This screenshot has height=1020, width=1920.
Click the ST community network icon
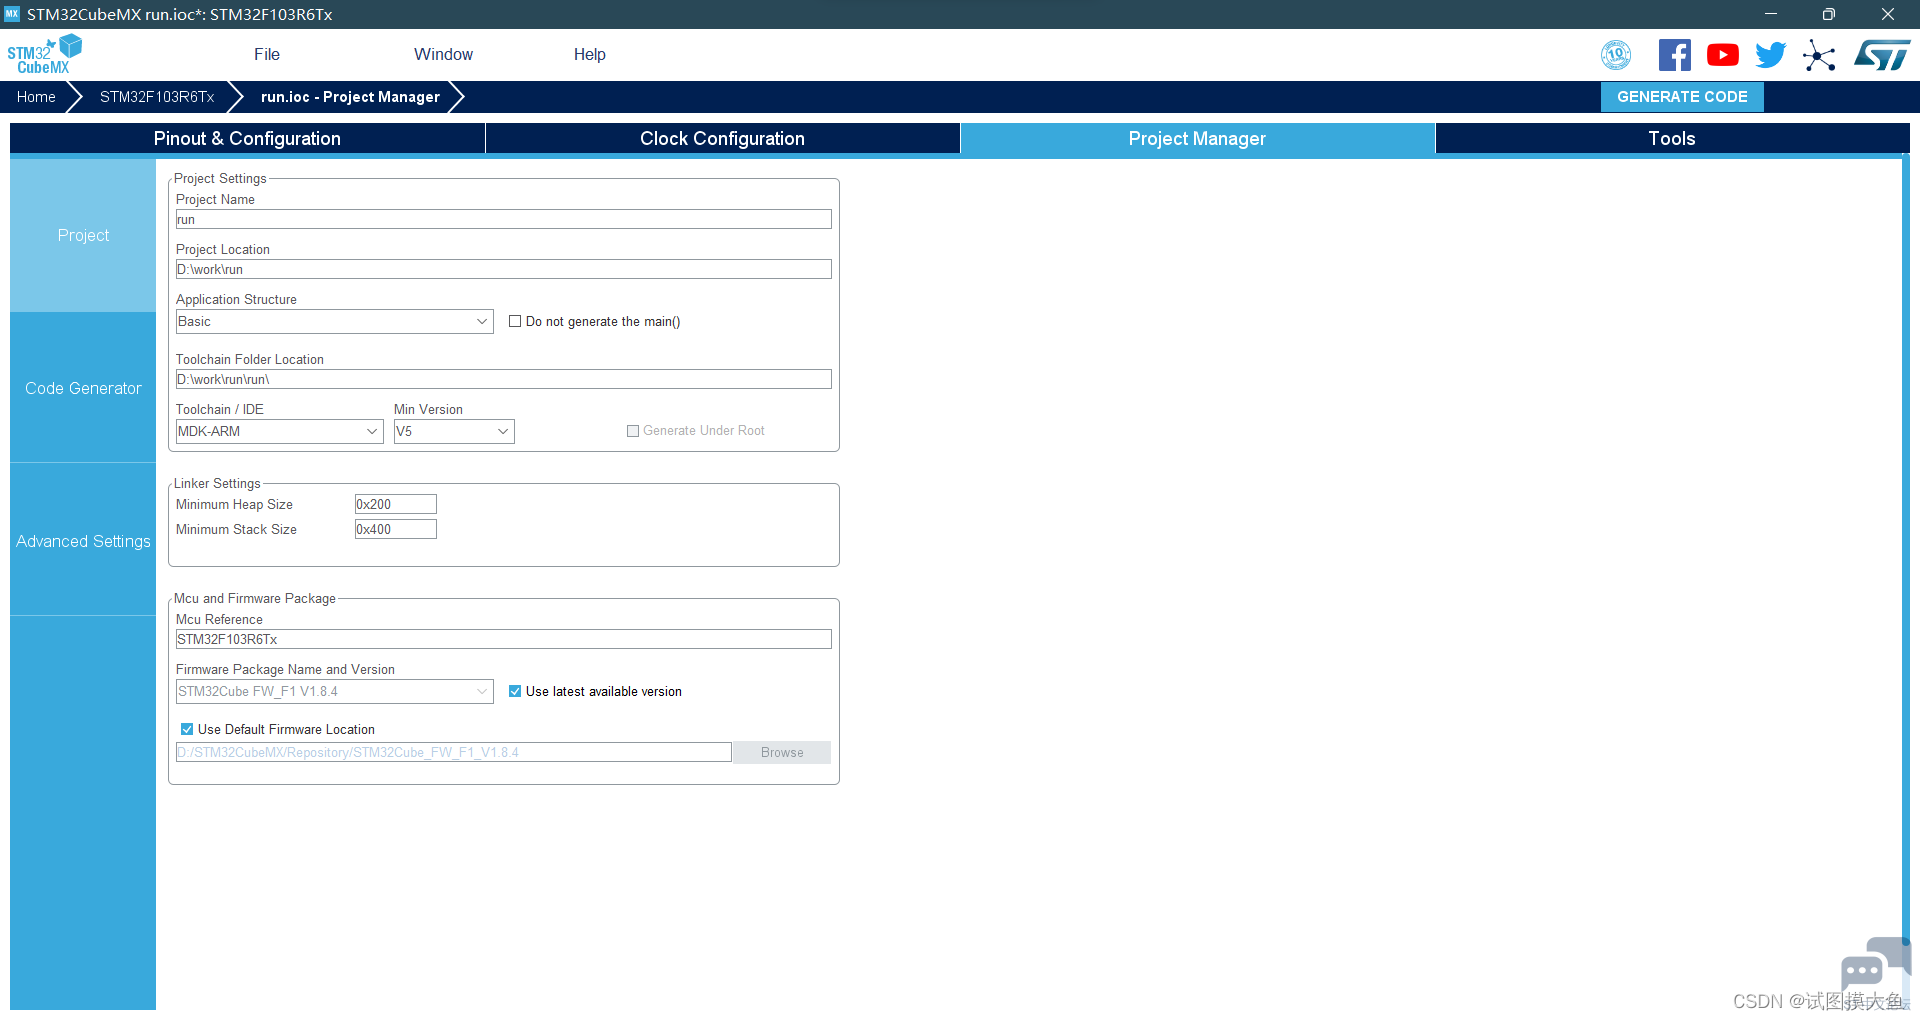pos(1819,55)
